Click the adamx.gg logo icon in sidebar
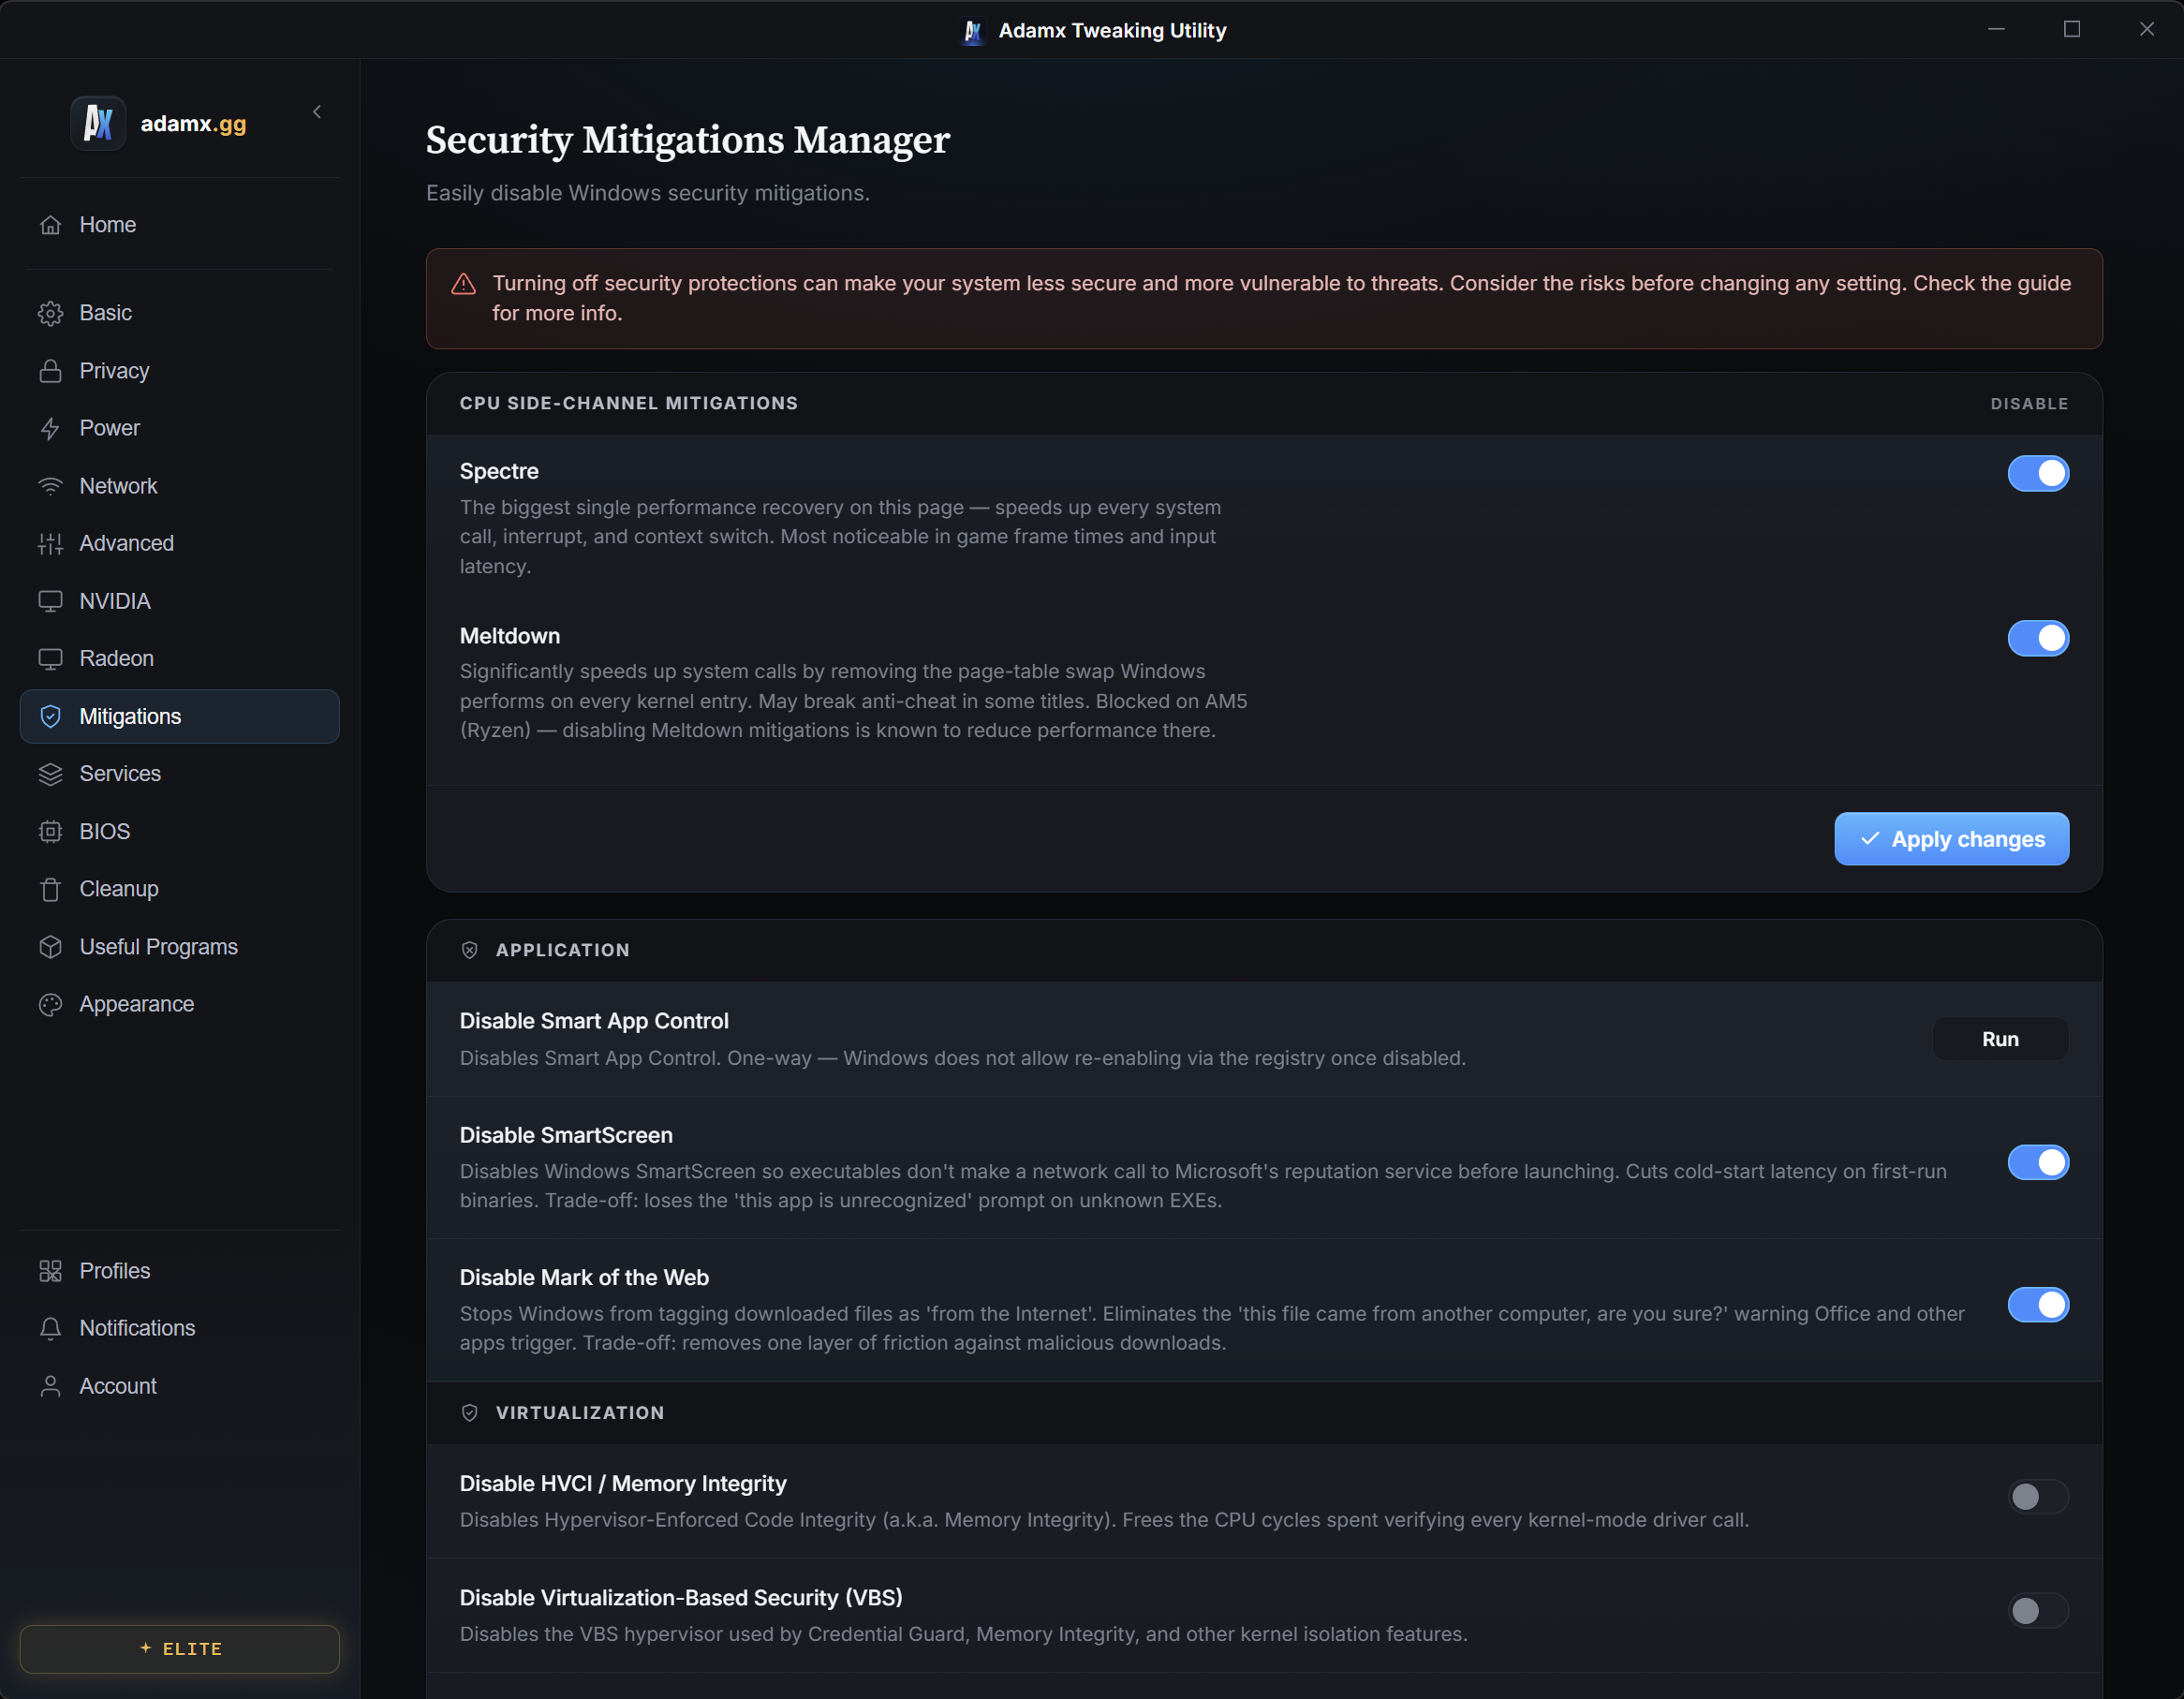This screenshot has height=1699, width=2184. point(98,123)
